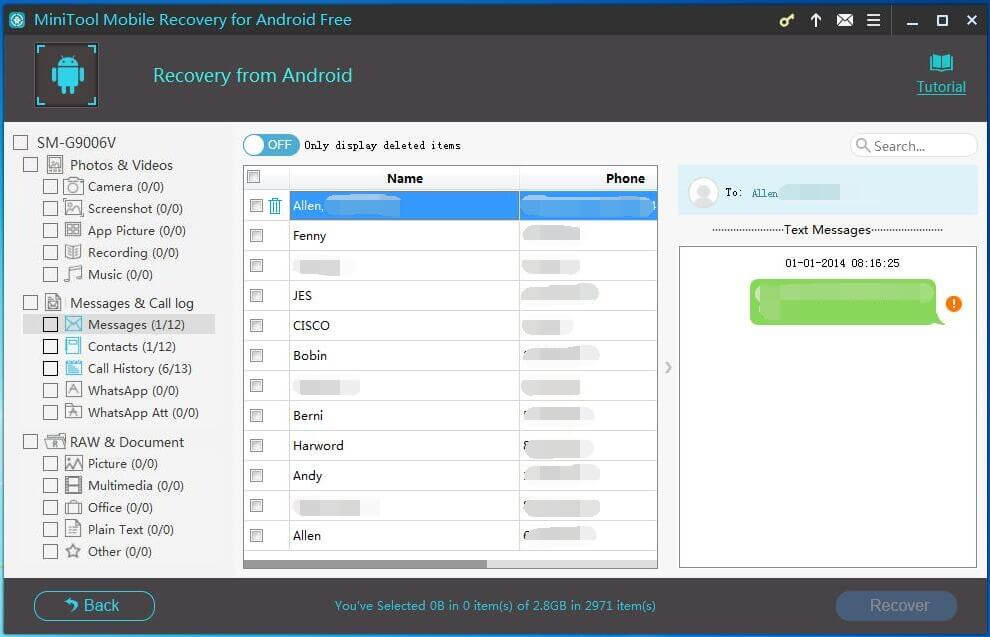Image resolution: width=990 pixels, height=637 pixels.
Task: Click the Camera category icon
Action: pyautogui.click(x=73, y=186)
